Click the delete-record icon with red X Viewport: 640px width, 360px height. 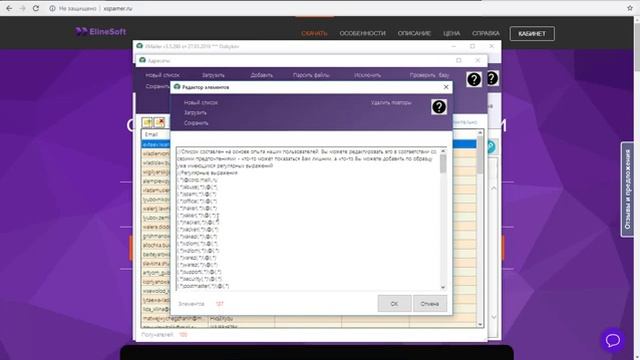tap(159, 122)
